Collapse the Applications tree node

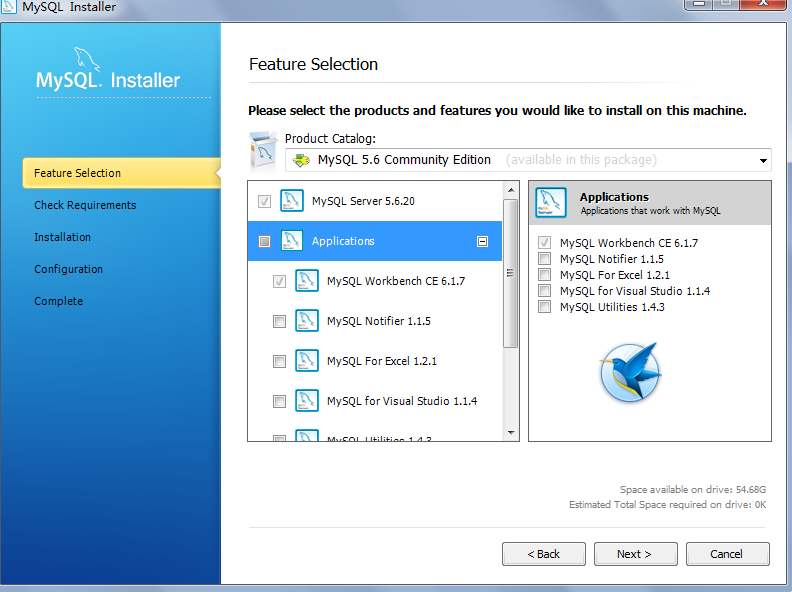482,241
